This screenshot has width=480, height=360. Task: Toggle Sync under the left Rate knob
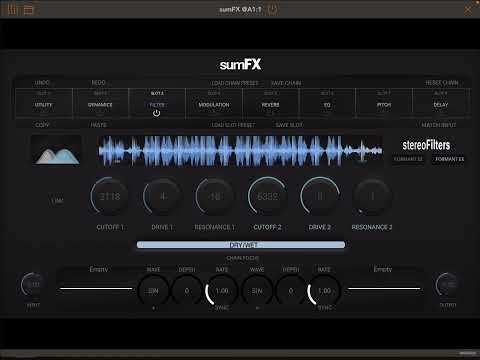[222, 308]
